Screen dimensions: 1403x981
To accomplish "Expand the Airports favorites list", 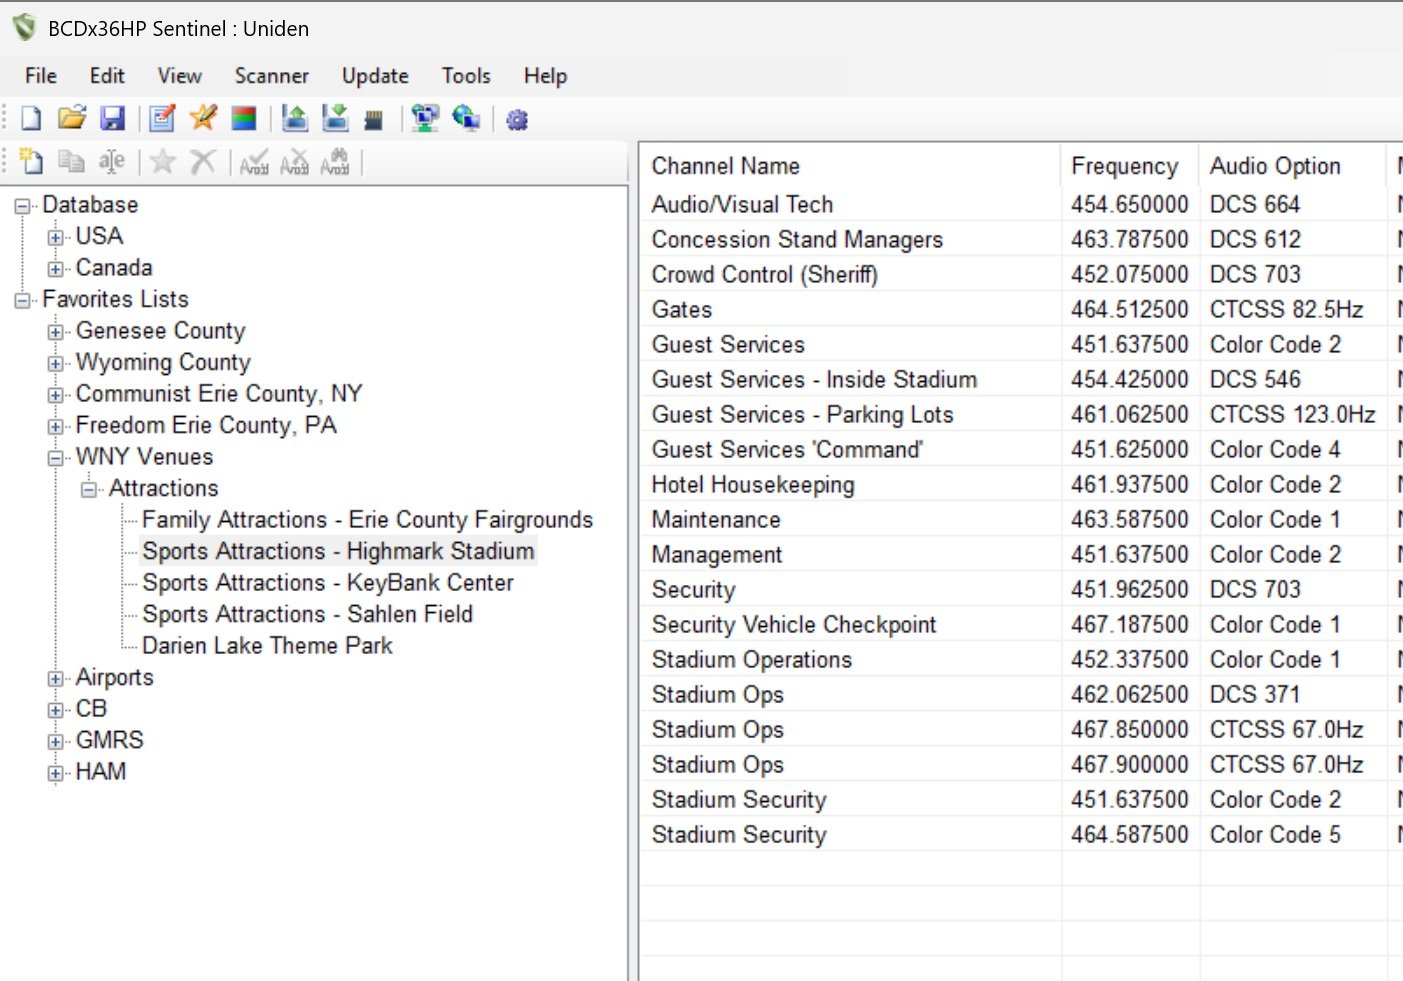I will (56, 678).
